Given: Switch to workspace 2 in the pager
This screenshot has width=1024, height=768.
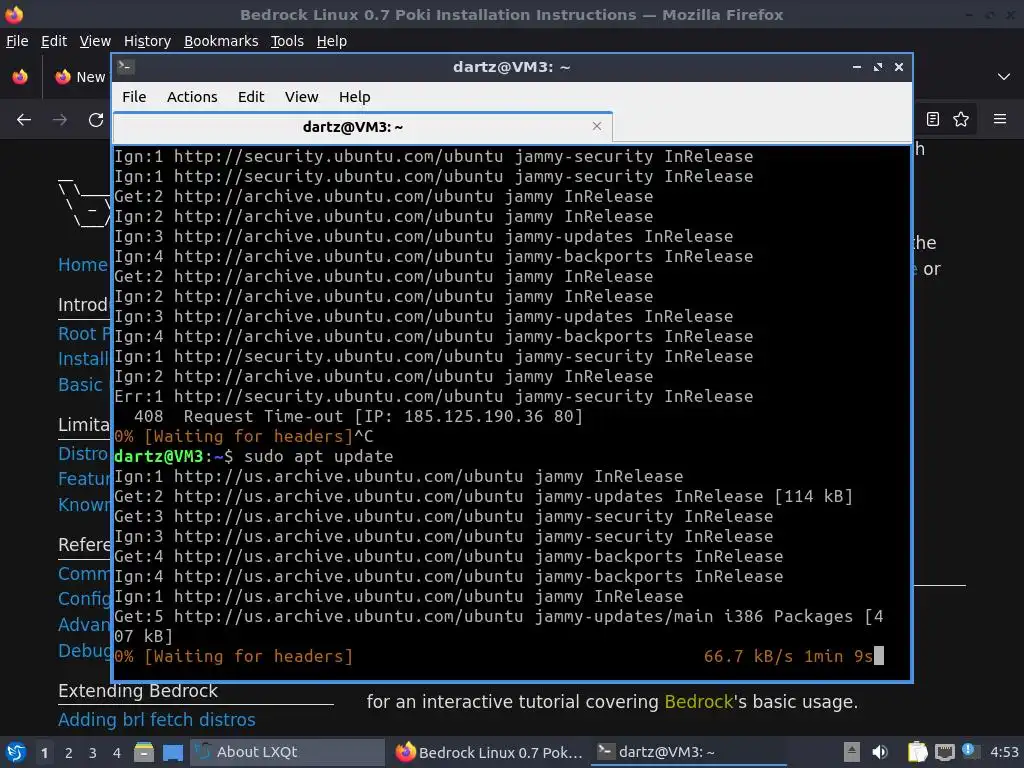Looking at the screenshot, I should coord(69,753).
